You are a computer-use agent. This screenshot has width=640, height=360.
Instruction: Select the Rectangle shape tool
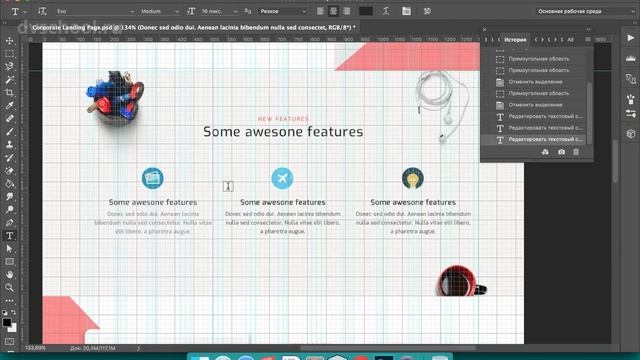(x=9, y=262)
